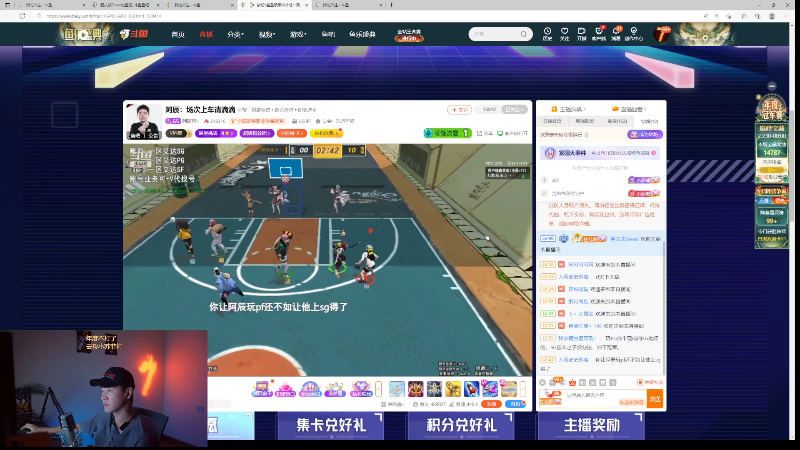Click the rank 1 user's purple badge

[x=644, y=180]
